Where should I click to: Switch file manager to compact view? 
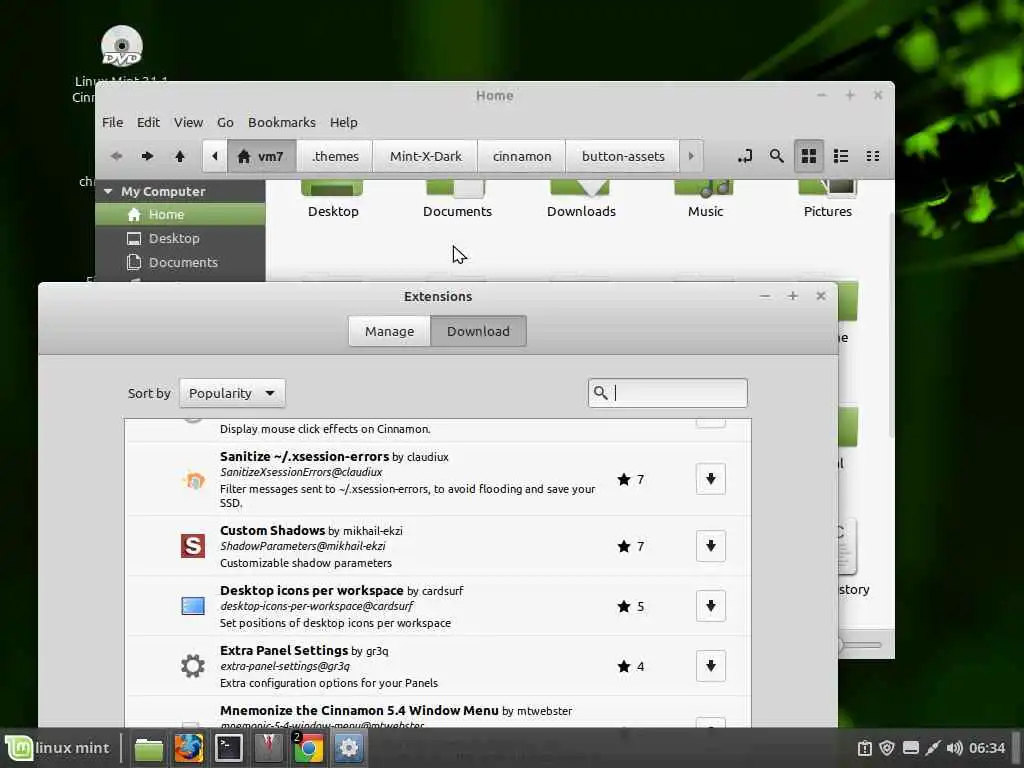click(872, 156)
